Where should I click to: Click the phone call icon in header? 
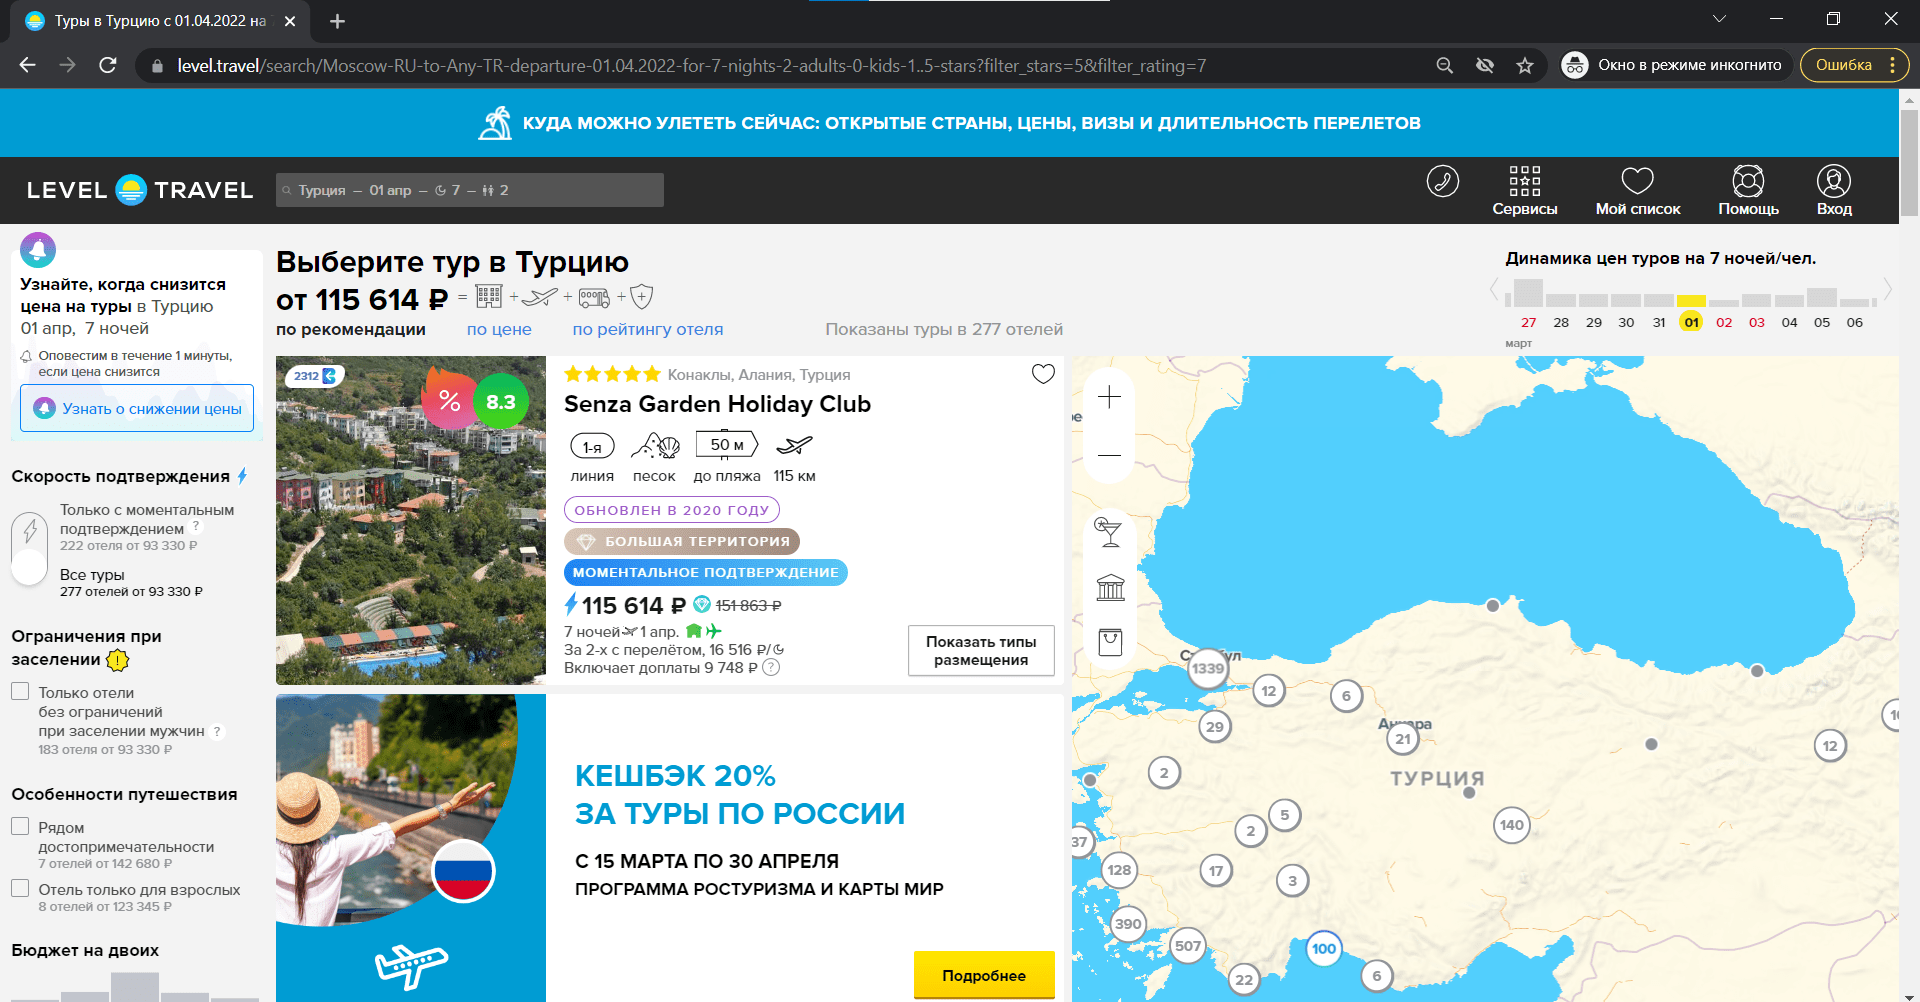[x=1442, y=181]
